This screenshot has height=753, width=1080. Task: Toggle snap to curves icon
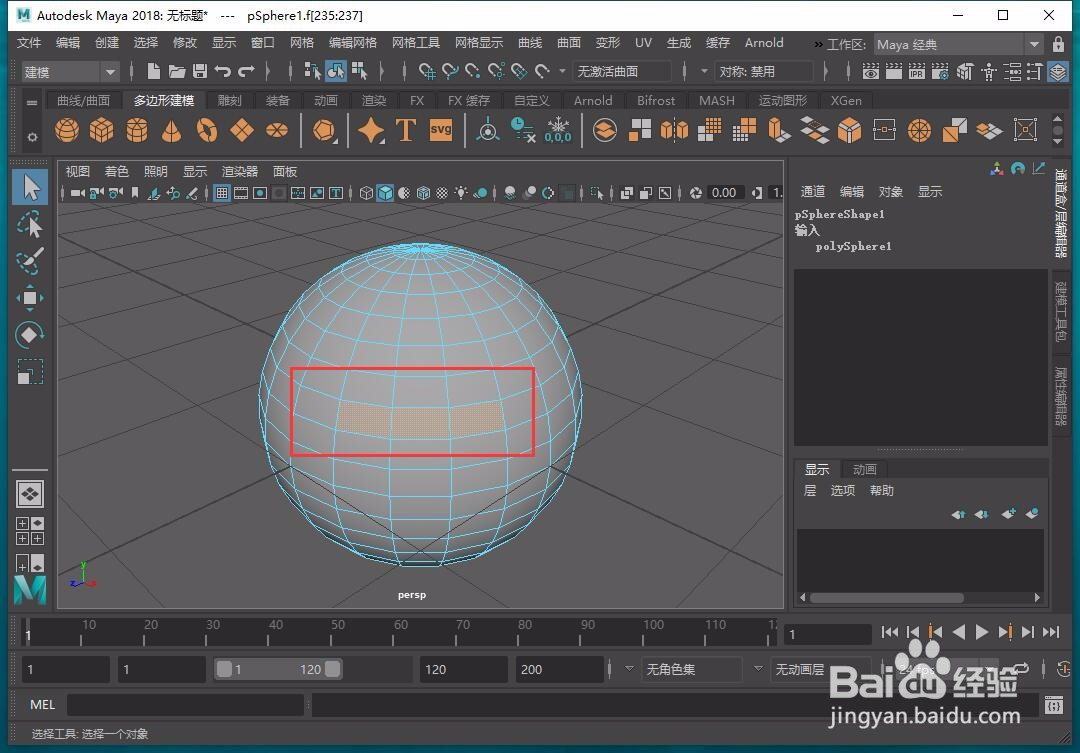tap(450, 71)
